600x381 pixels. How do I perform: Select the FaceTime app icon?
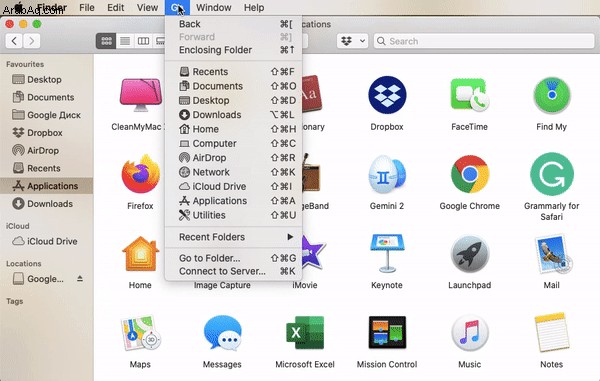[x=470, y=95]
